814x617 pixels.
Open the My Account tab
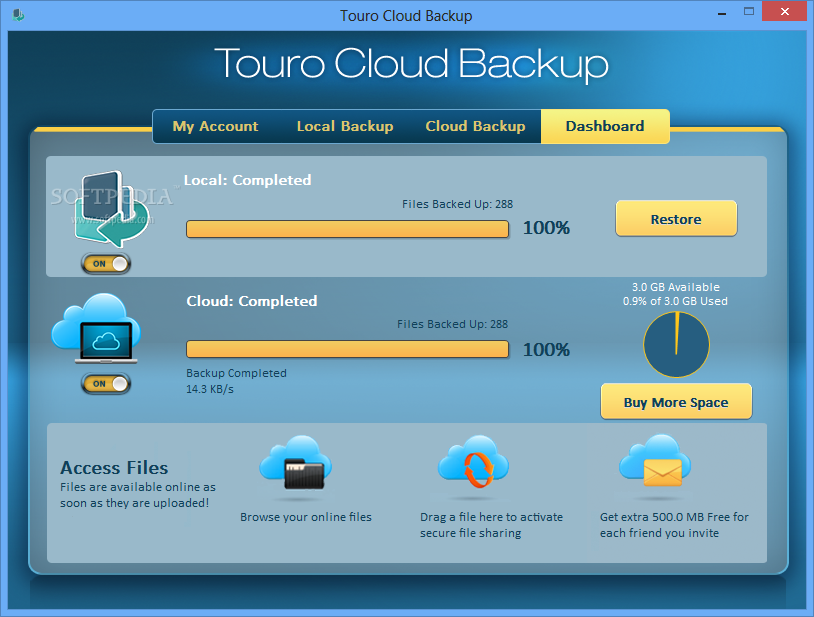point(215,126)
